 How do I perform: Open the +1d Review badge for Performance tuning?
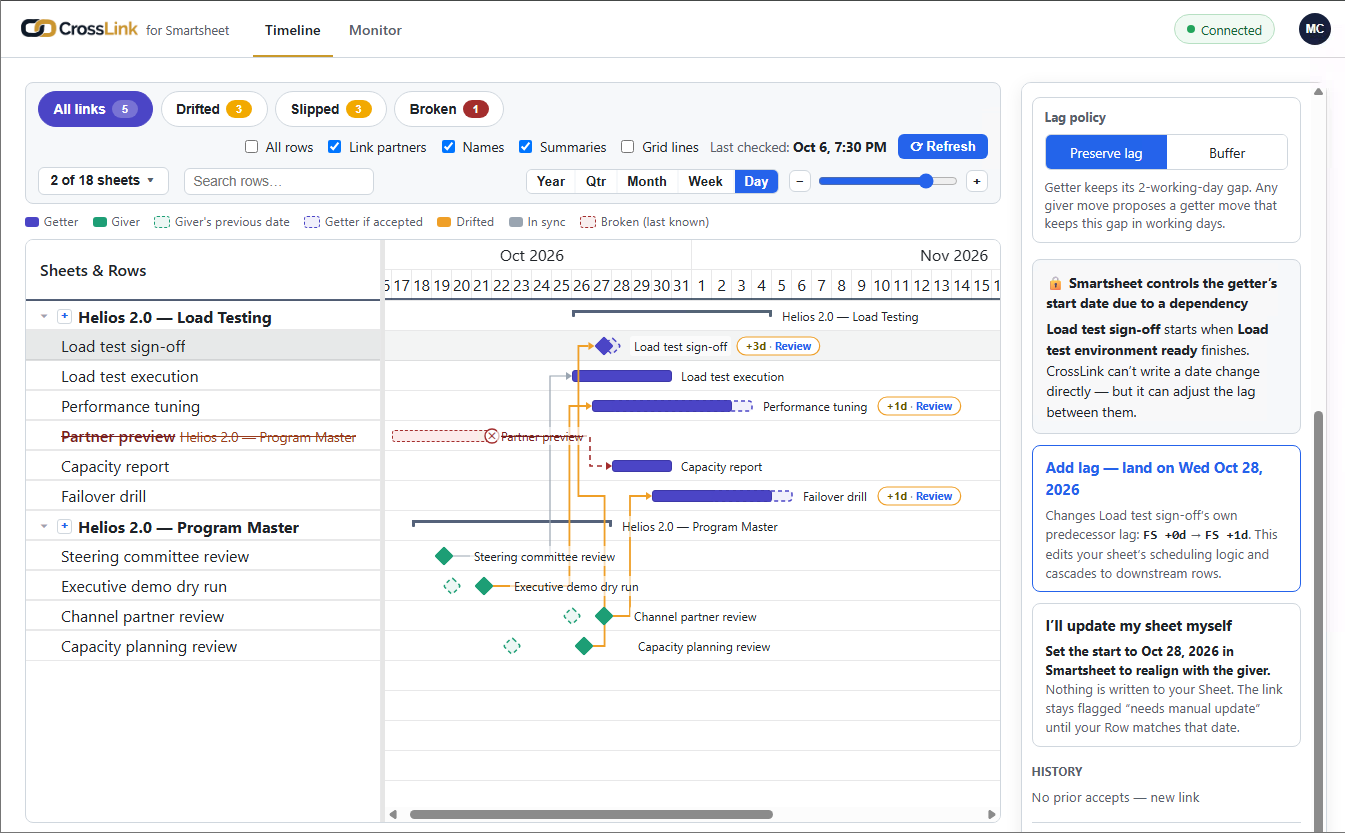pos(919,406)
